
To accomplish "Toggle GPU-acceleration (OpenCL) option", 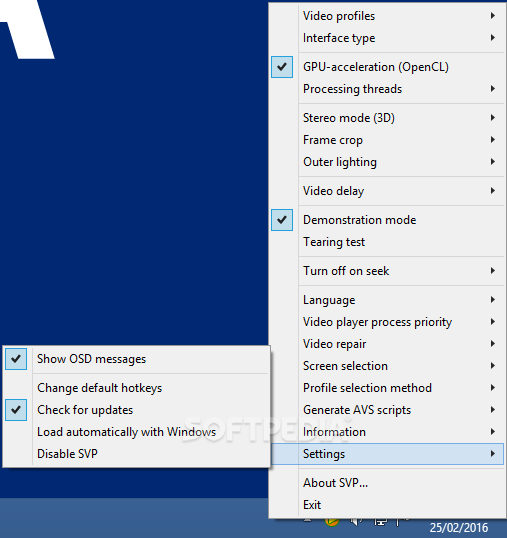I will pos(387,67).
